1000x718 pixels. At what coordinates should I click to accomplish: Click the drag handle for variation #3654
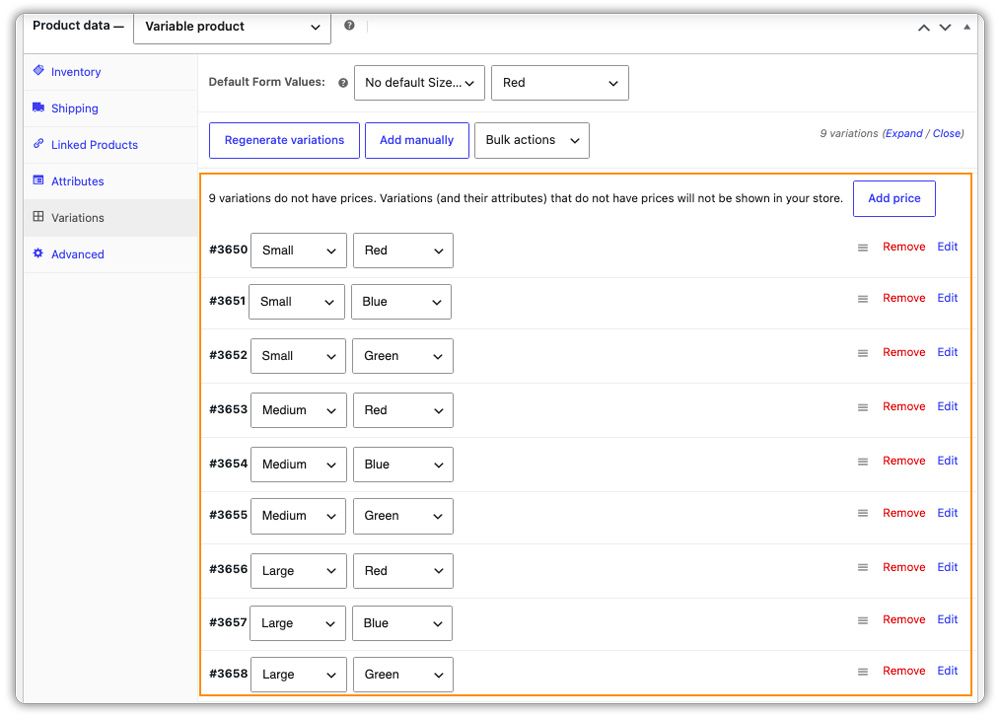862,462
